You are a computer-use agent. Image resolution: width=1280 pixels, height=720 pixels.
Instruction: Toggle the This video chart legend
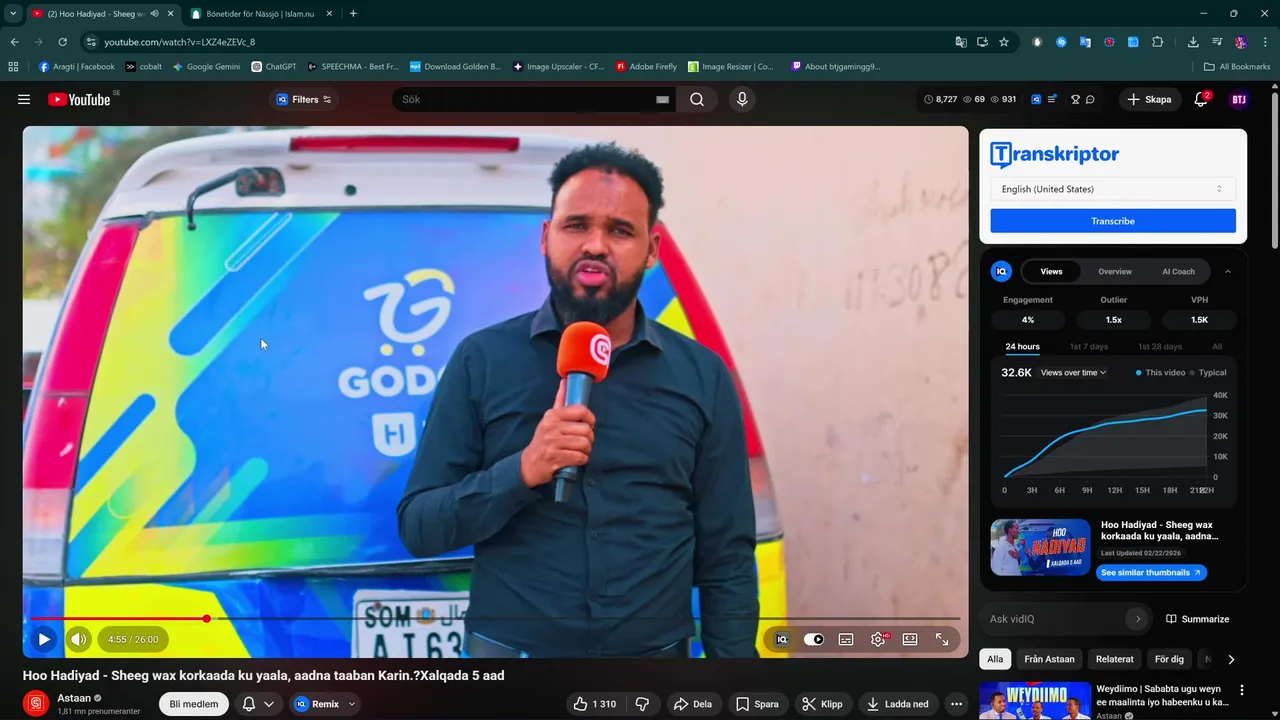pos(1160,372)
